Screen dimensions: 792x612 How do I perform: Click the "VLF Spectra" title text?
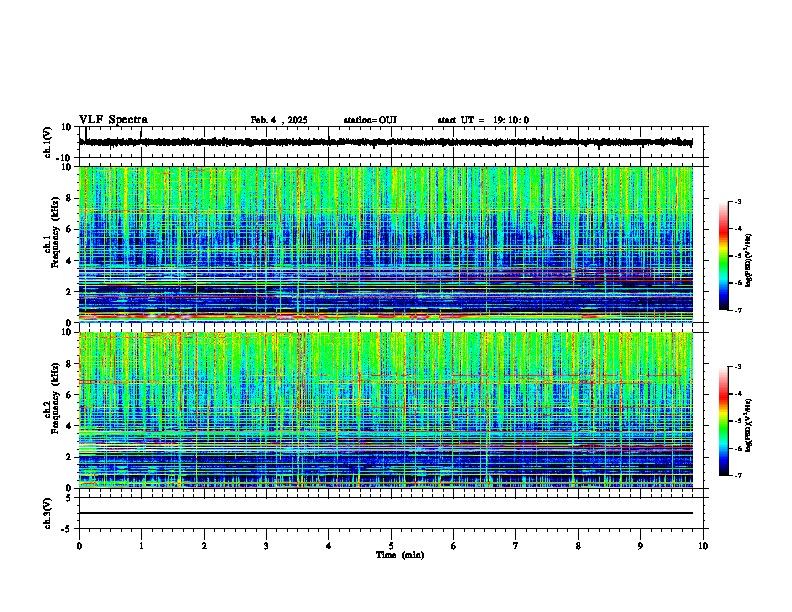(x=113, y=120)
